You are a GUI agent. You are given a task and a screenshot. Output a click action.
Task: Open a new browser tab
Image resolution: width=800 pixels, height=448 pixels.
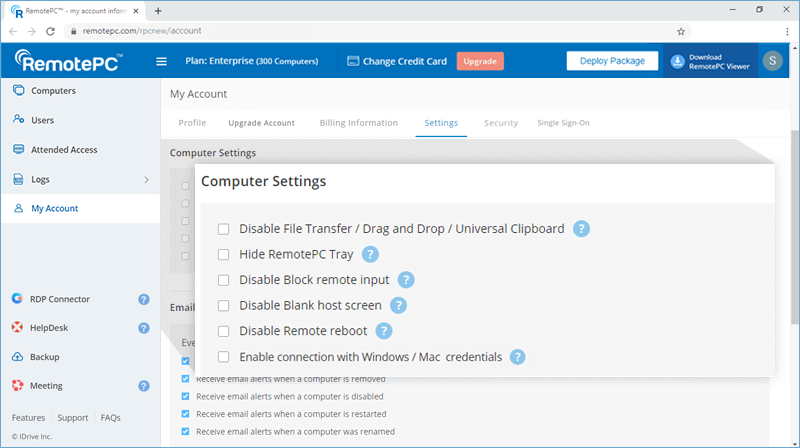pyautogui.click(x=158, y=11)
